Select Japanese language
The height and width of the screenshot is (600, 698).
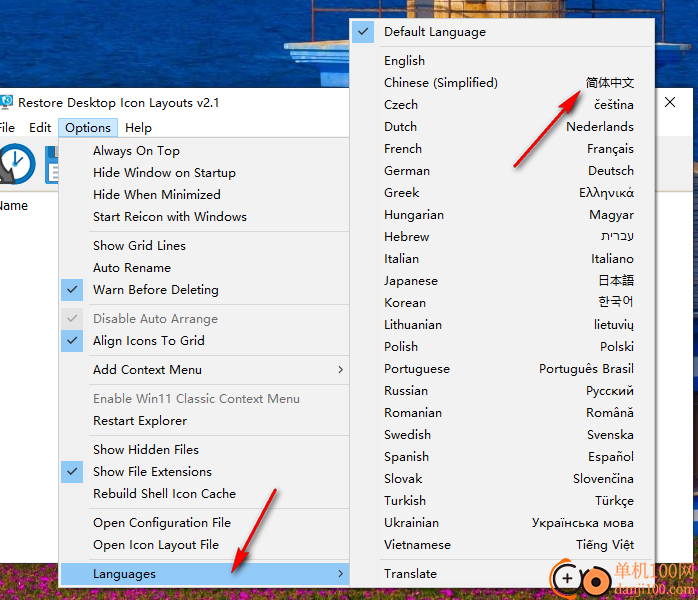point(502,281)
